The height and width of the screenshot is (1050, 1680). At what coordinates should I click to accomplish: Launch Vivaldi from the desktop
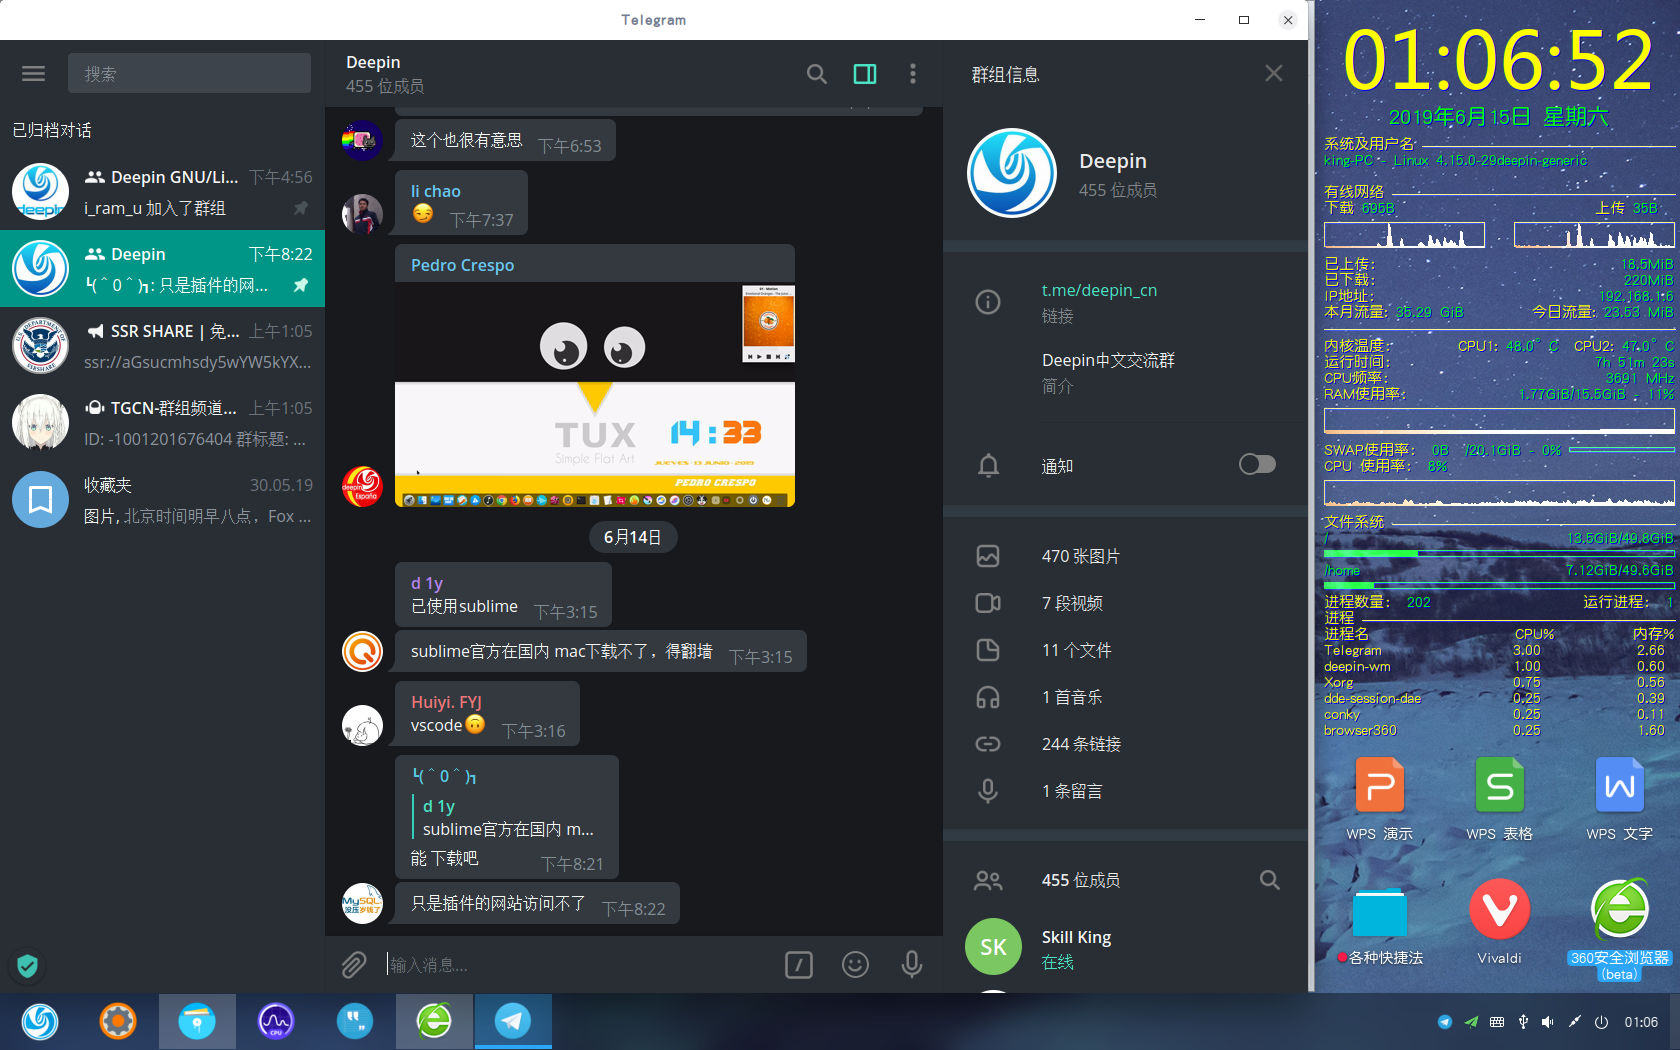1498,910
